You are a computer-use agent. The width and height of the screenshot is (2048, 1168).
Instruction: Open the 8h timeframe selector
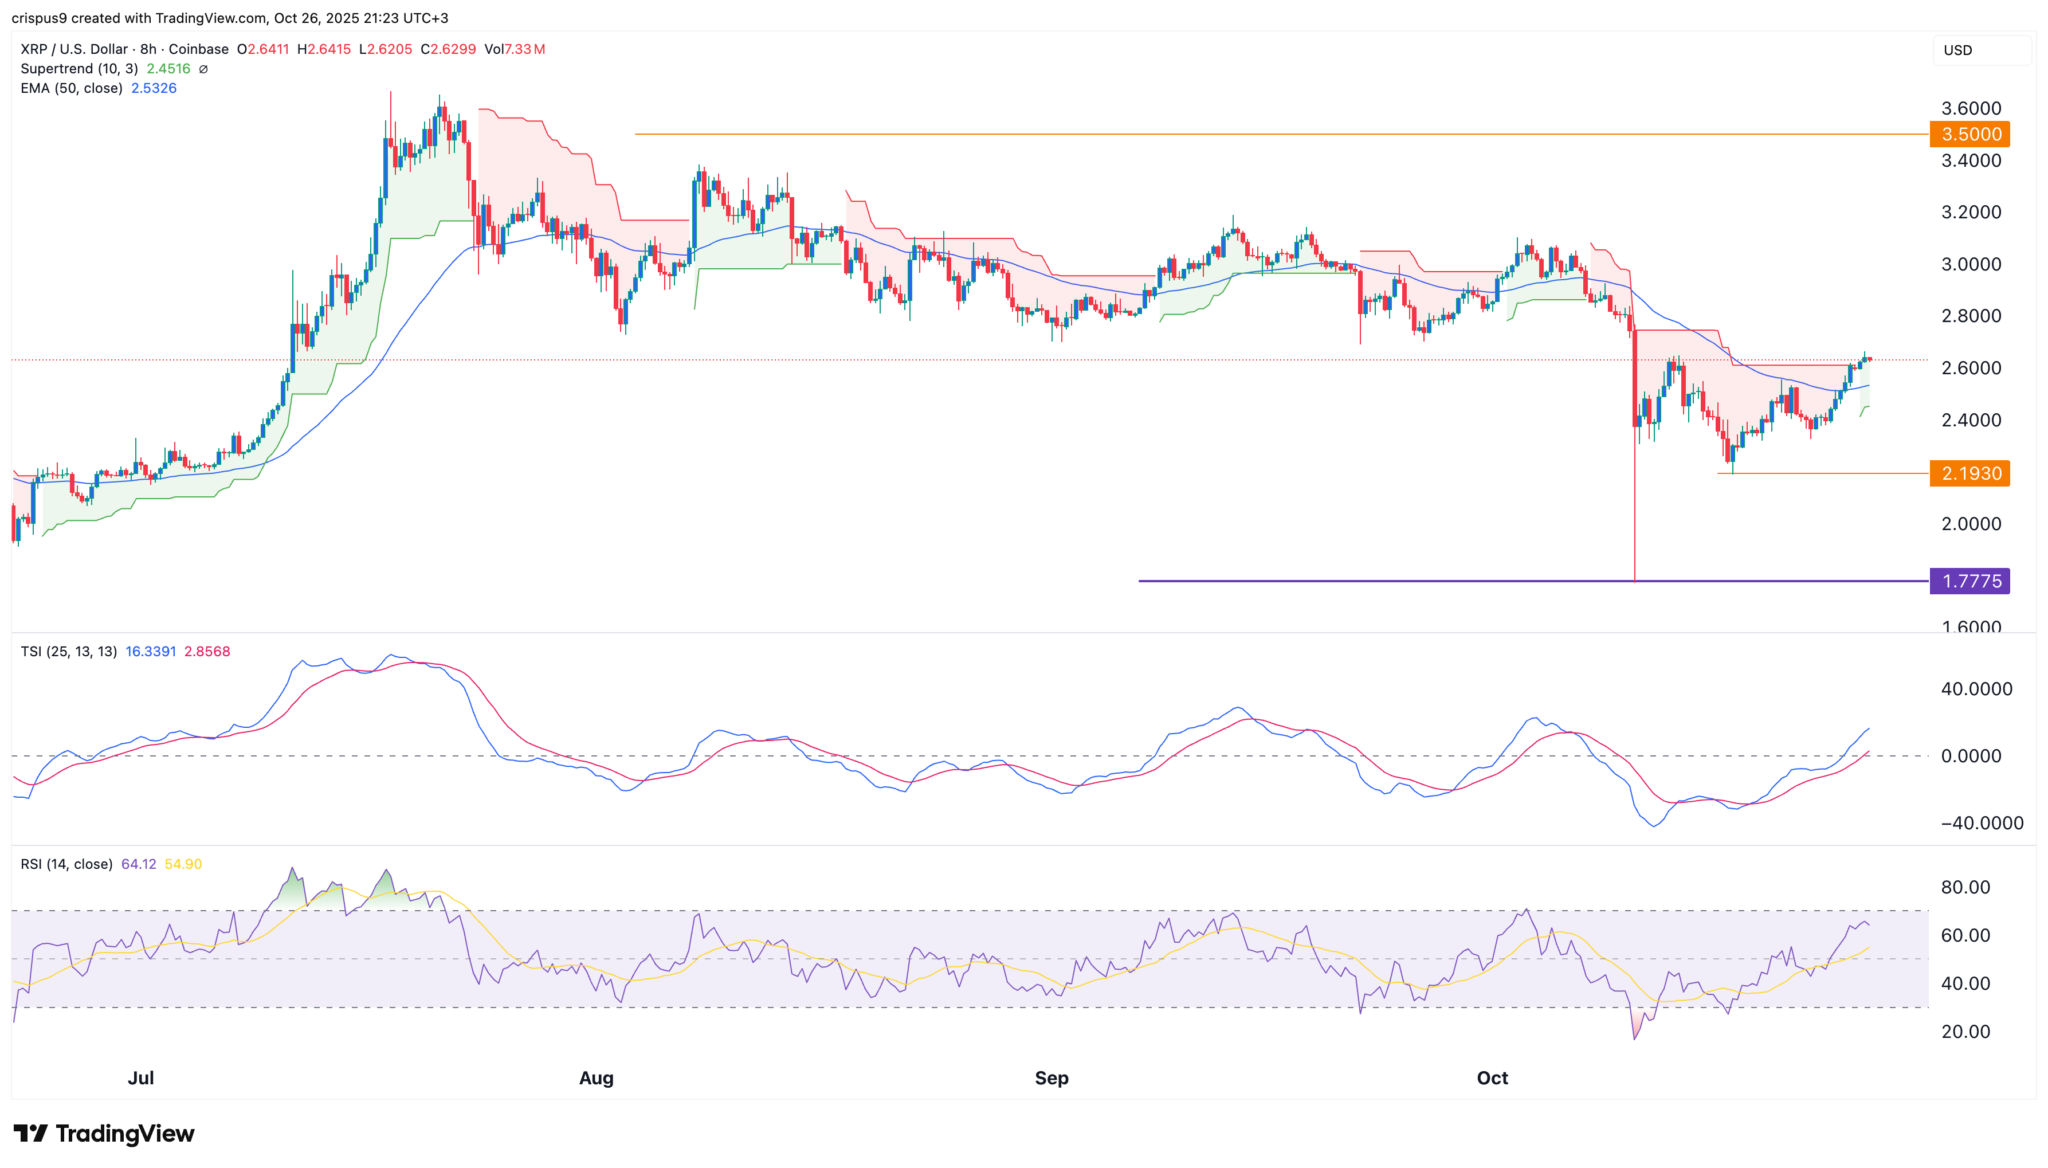[150, 48]
